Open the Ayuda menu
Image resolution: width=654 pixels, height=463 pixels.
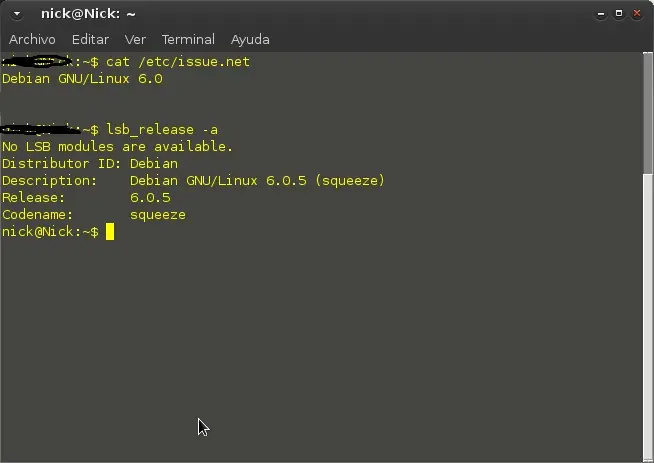pos(250,40)
